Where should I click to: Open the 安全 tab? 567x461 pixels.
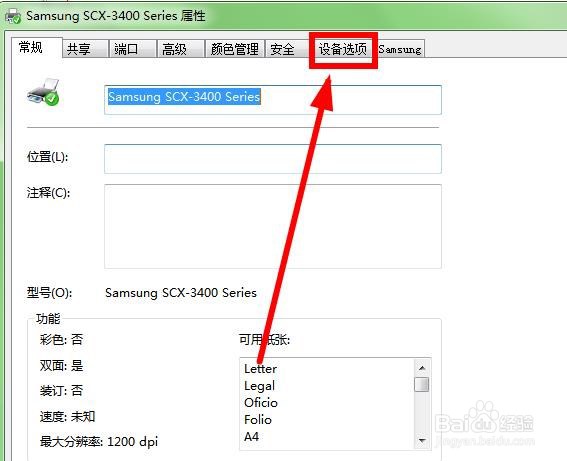point(287,49)
